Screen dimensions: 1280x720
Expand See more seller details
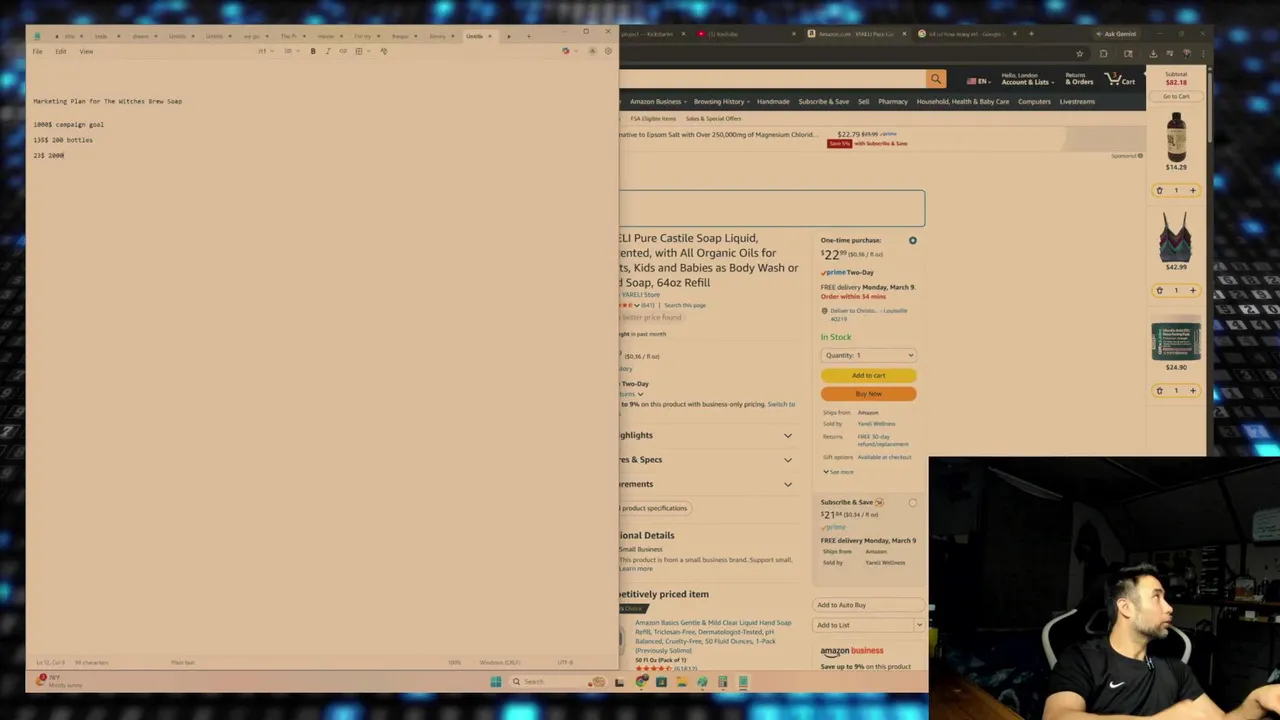[x=838, y=472]
